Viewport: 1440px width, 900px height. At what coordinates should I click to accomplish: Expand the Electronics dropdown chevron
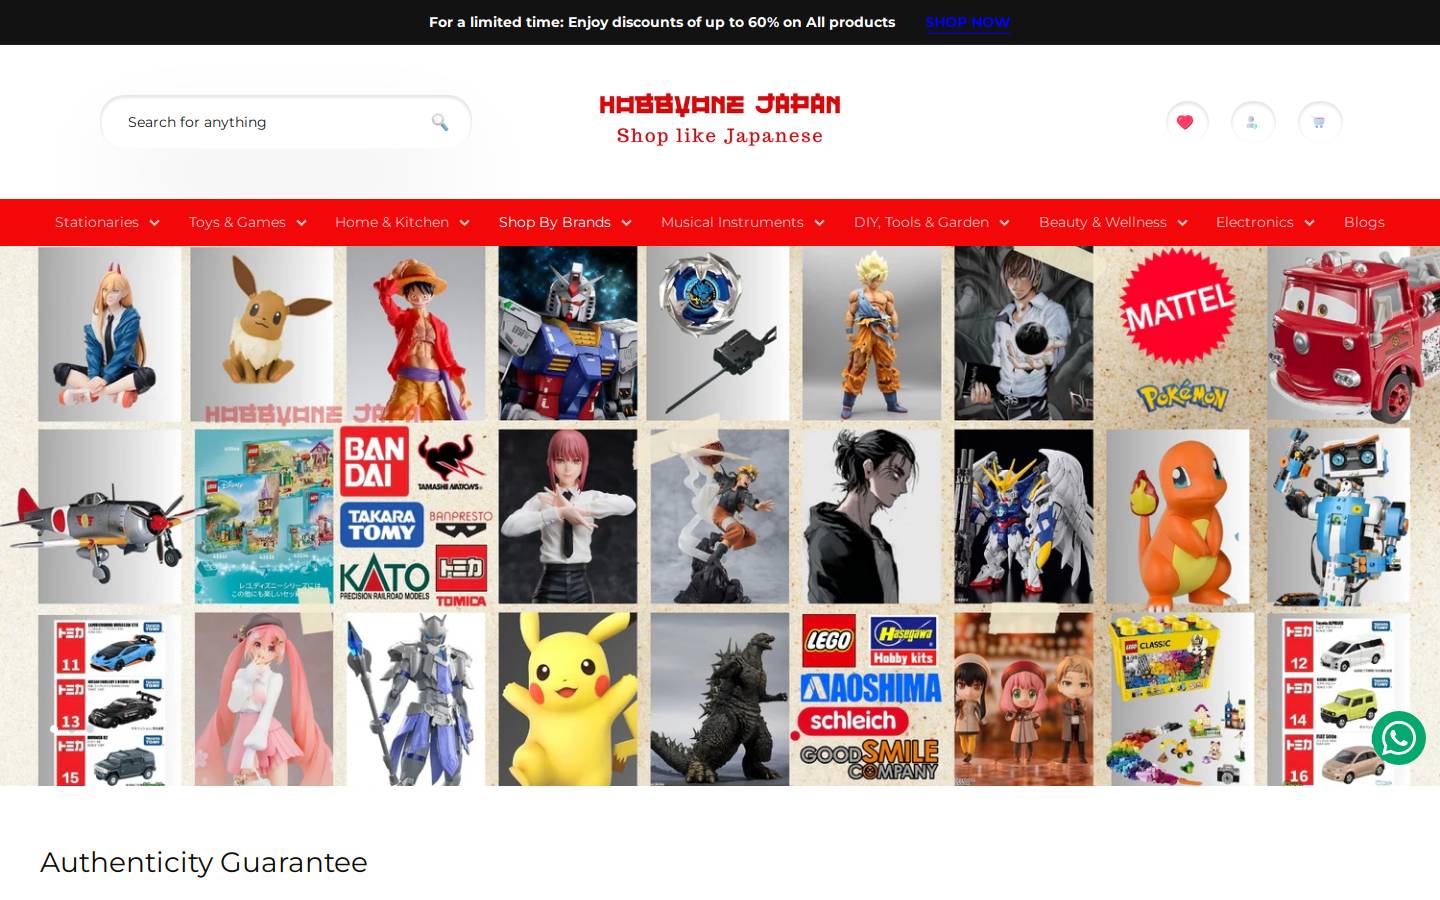1309,223
